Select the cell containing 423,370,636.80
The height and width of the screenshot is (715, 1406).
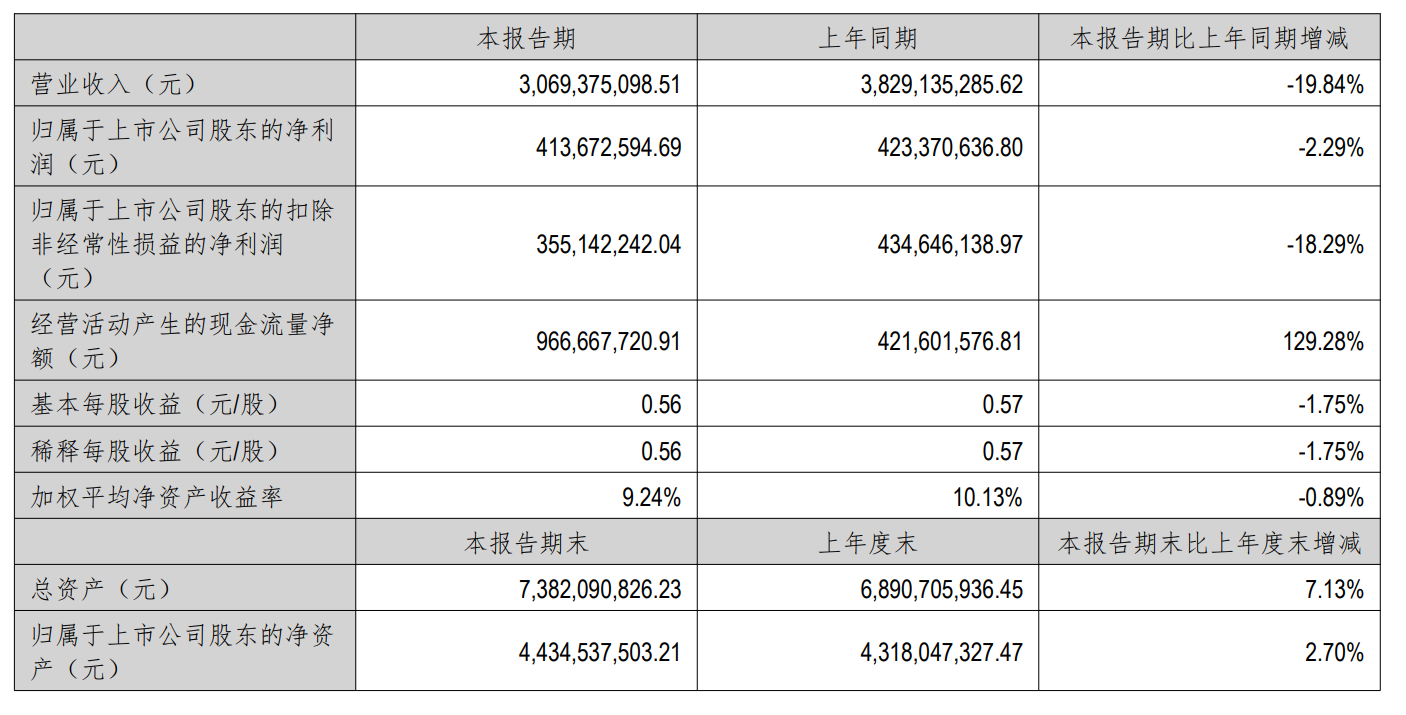950,148
